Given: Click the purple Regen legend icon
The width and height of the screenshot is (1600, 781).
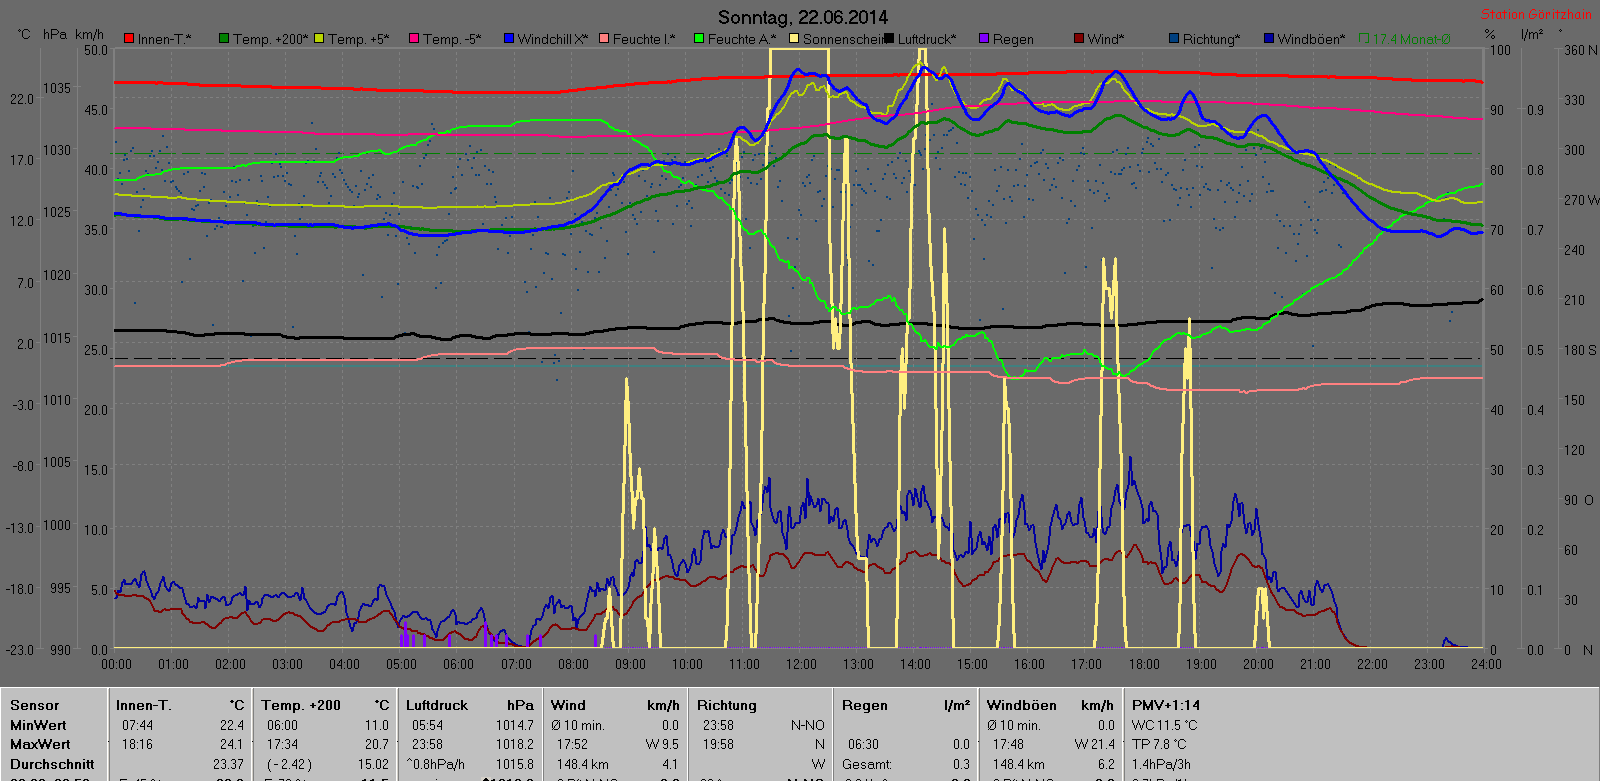Looking at the screenshot, I should (984, 39).
